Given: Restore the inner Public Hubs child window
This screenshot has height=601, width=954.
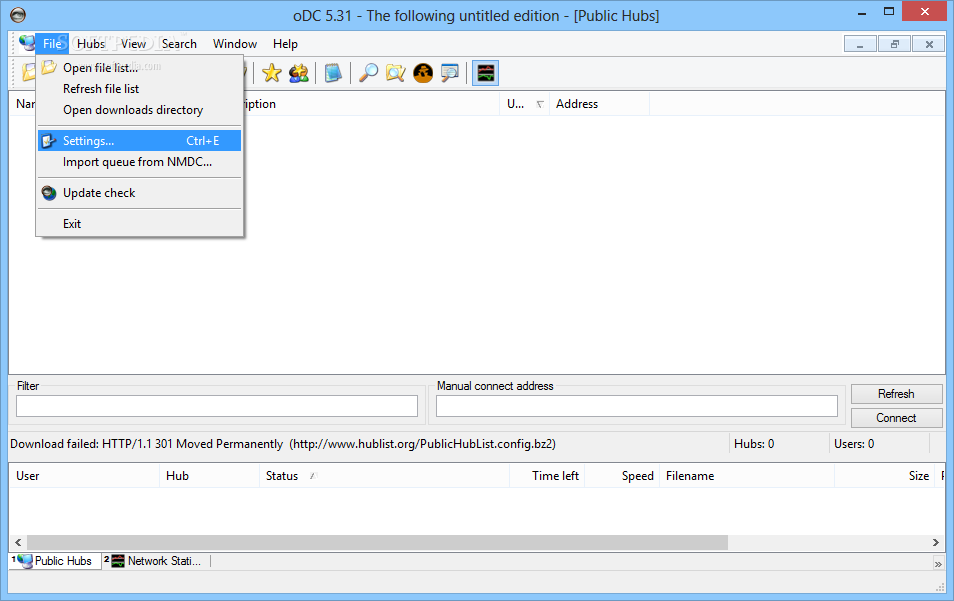Looking at the screenshot, I should click(895, 44).
